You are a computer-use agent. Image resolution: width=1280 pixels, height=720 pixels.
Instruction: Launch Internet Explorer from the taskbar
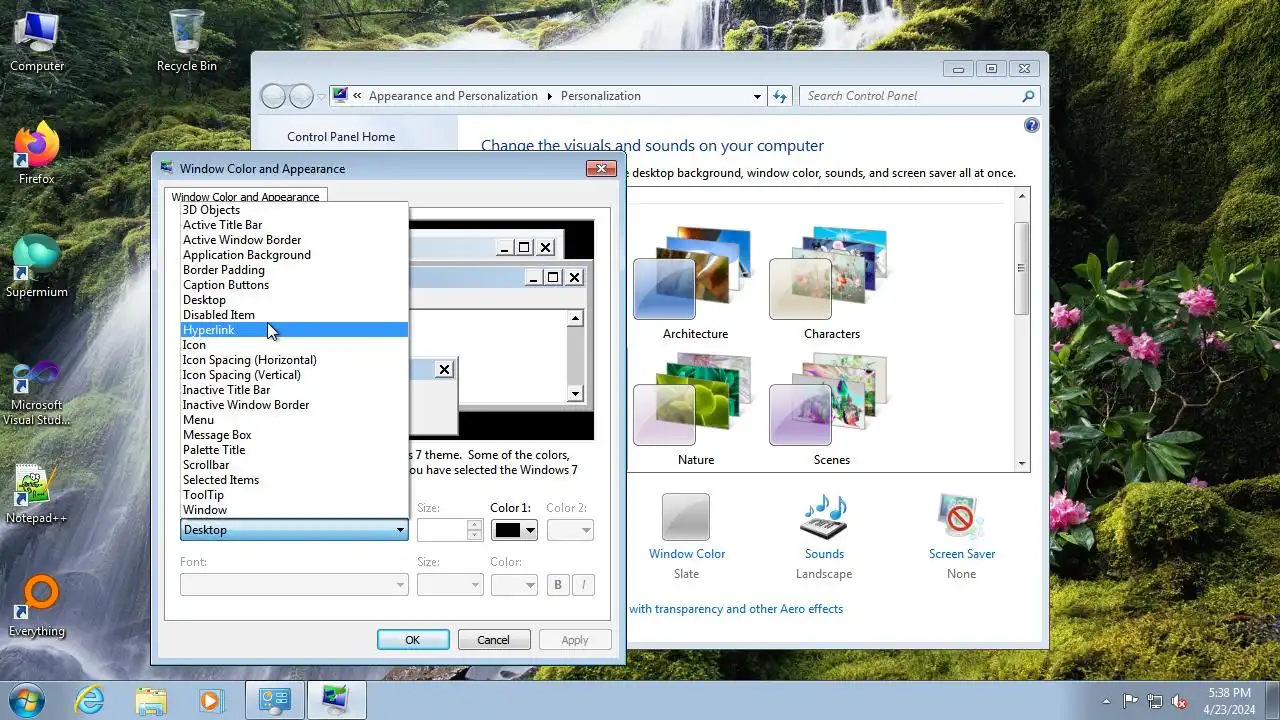point(90,700)
